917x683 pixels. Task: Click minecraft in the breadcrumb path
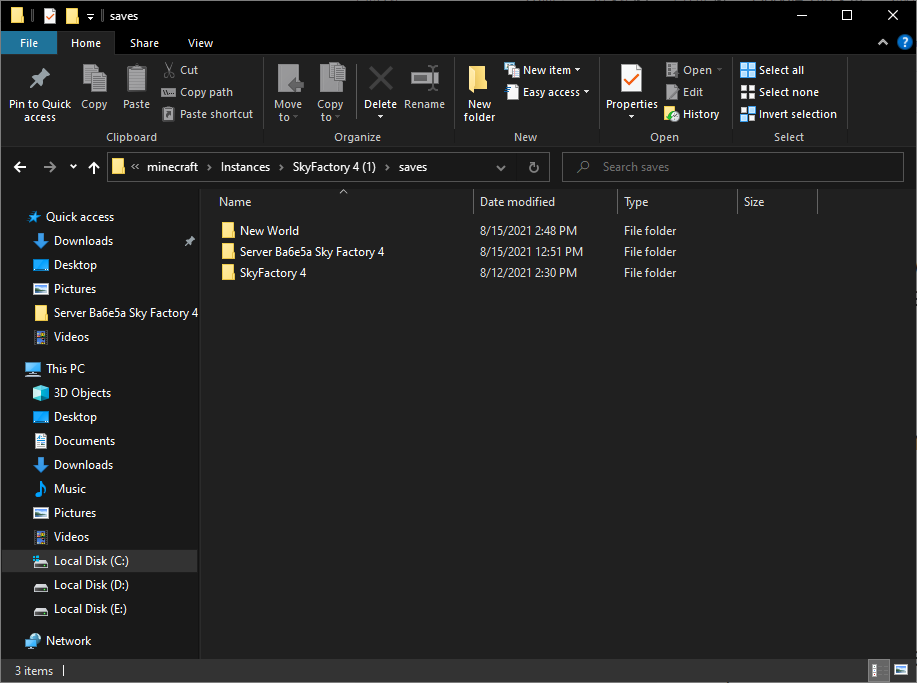(173, 167)
